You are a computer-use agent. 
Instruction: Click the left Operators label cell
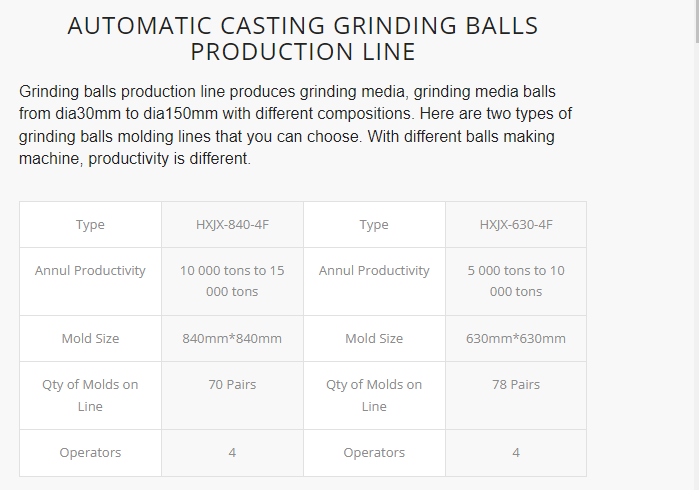(90, 453)
